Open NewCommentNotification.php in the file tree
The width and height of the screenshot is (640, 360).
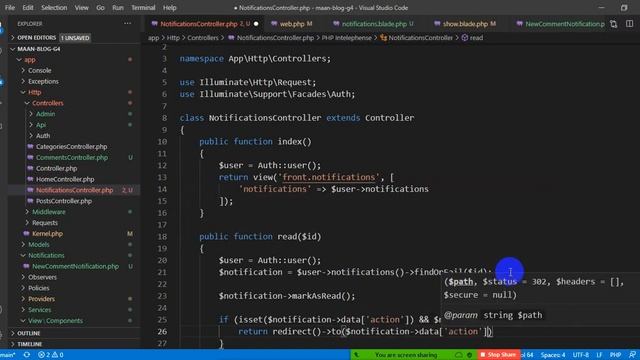coord(75,267)
